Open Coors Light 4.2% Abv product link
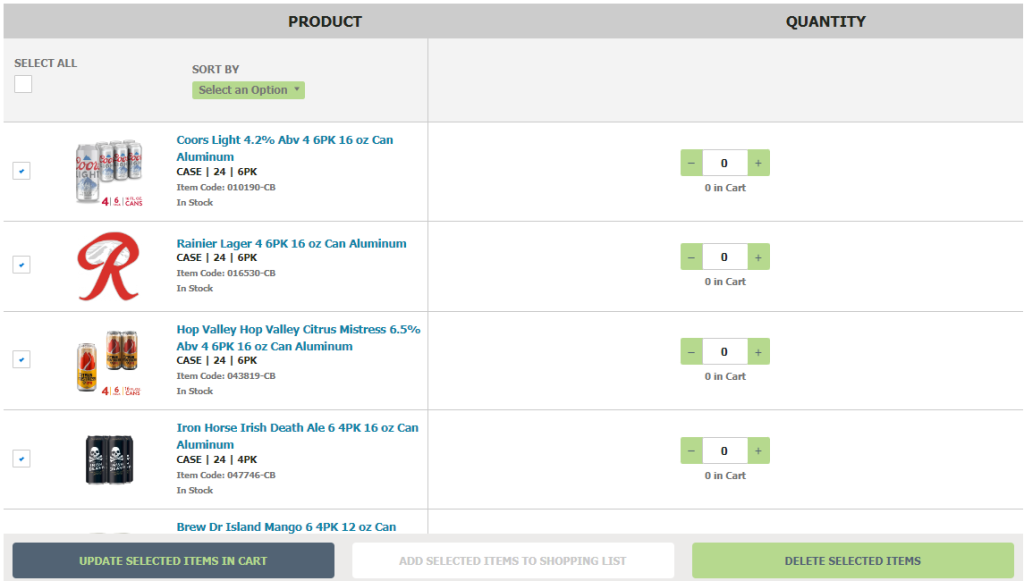 pyautogui.click(x=285, y=148)
